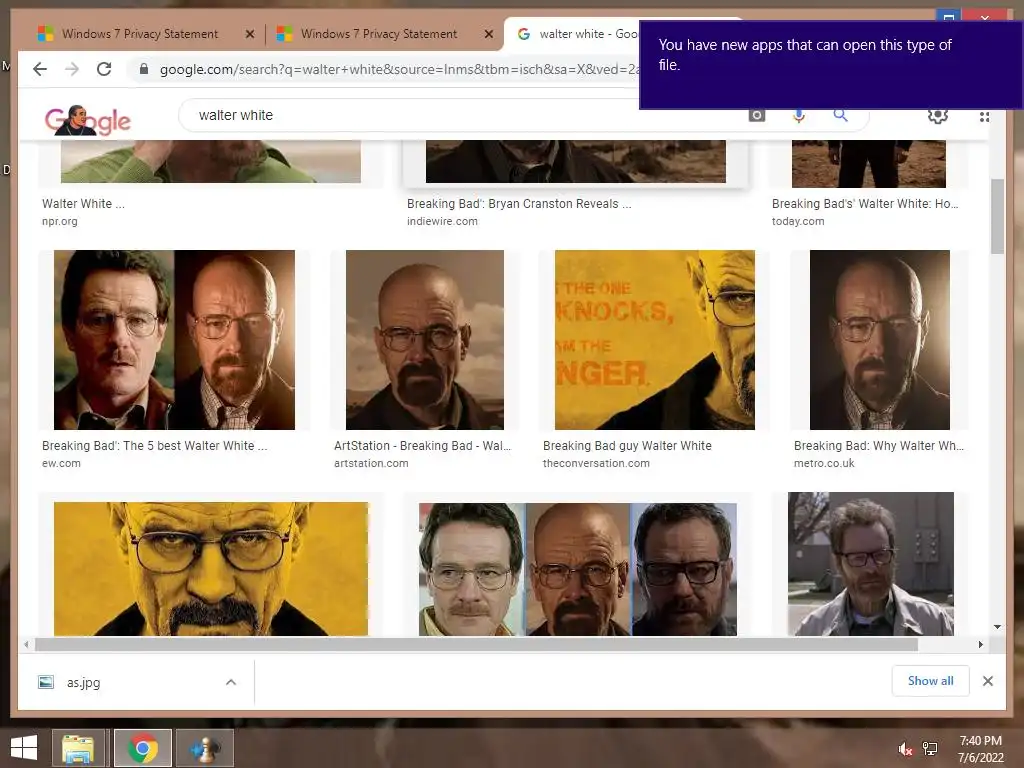
Task: Switch to second Windows 7 Privacy Statement tab
Action: coord(378,34)
